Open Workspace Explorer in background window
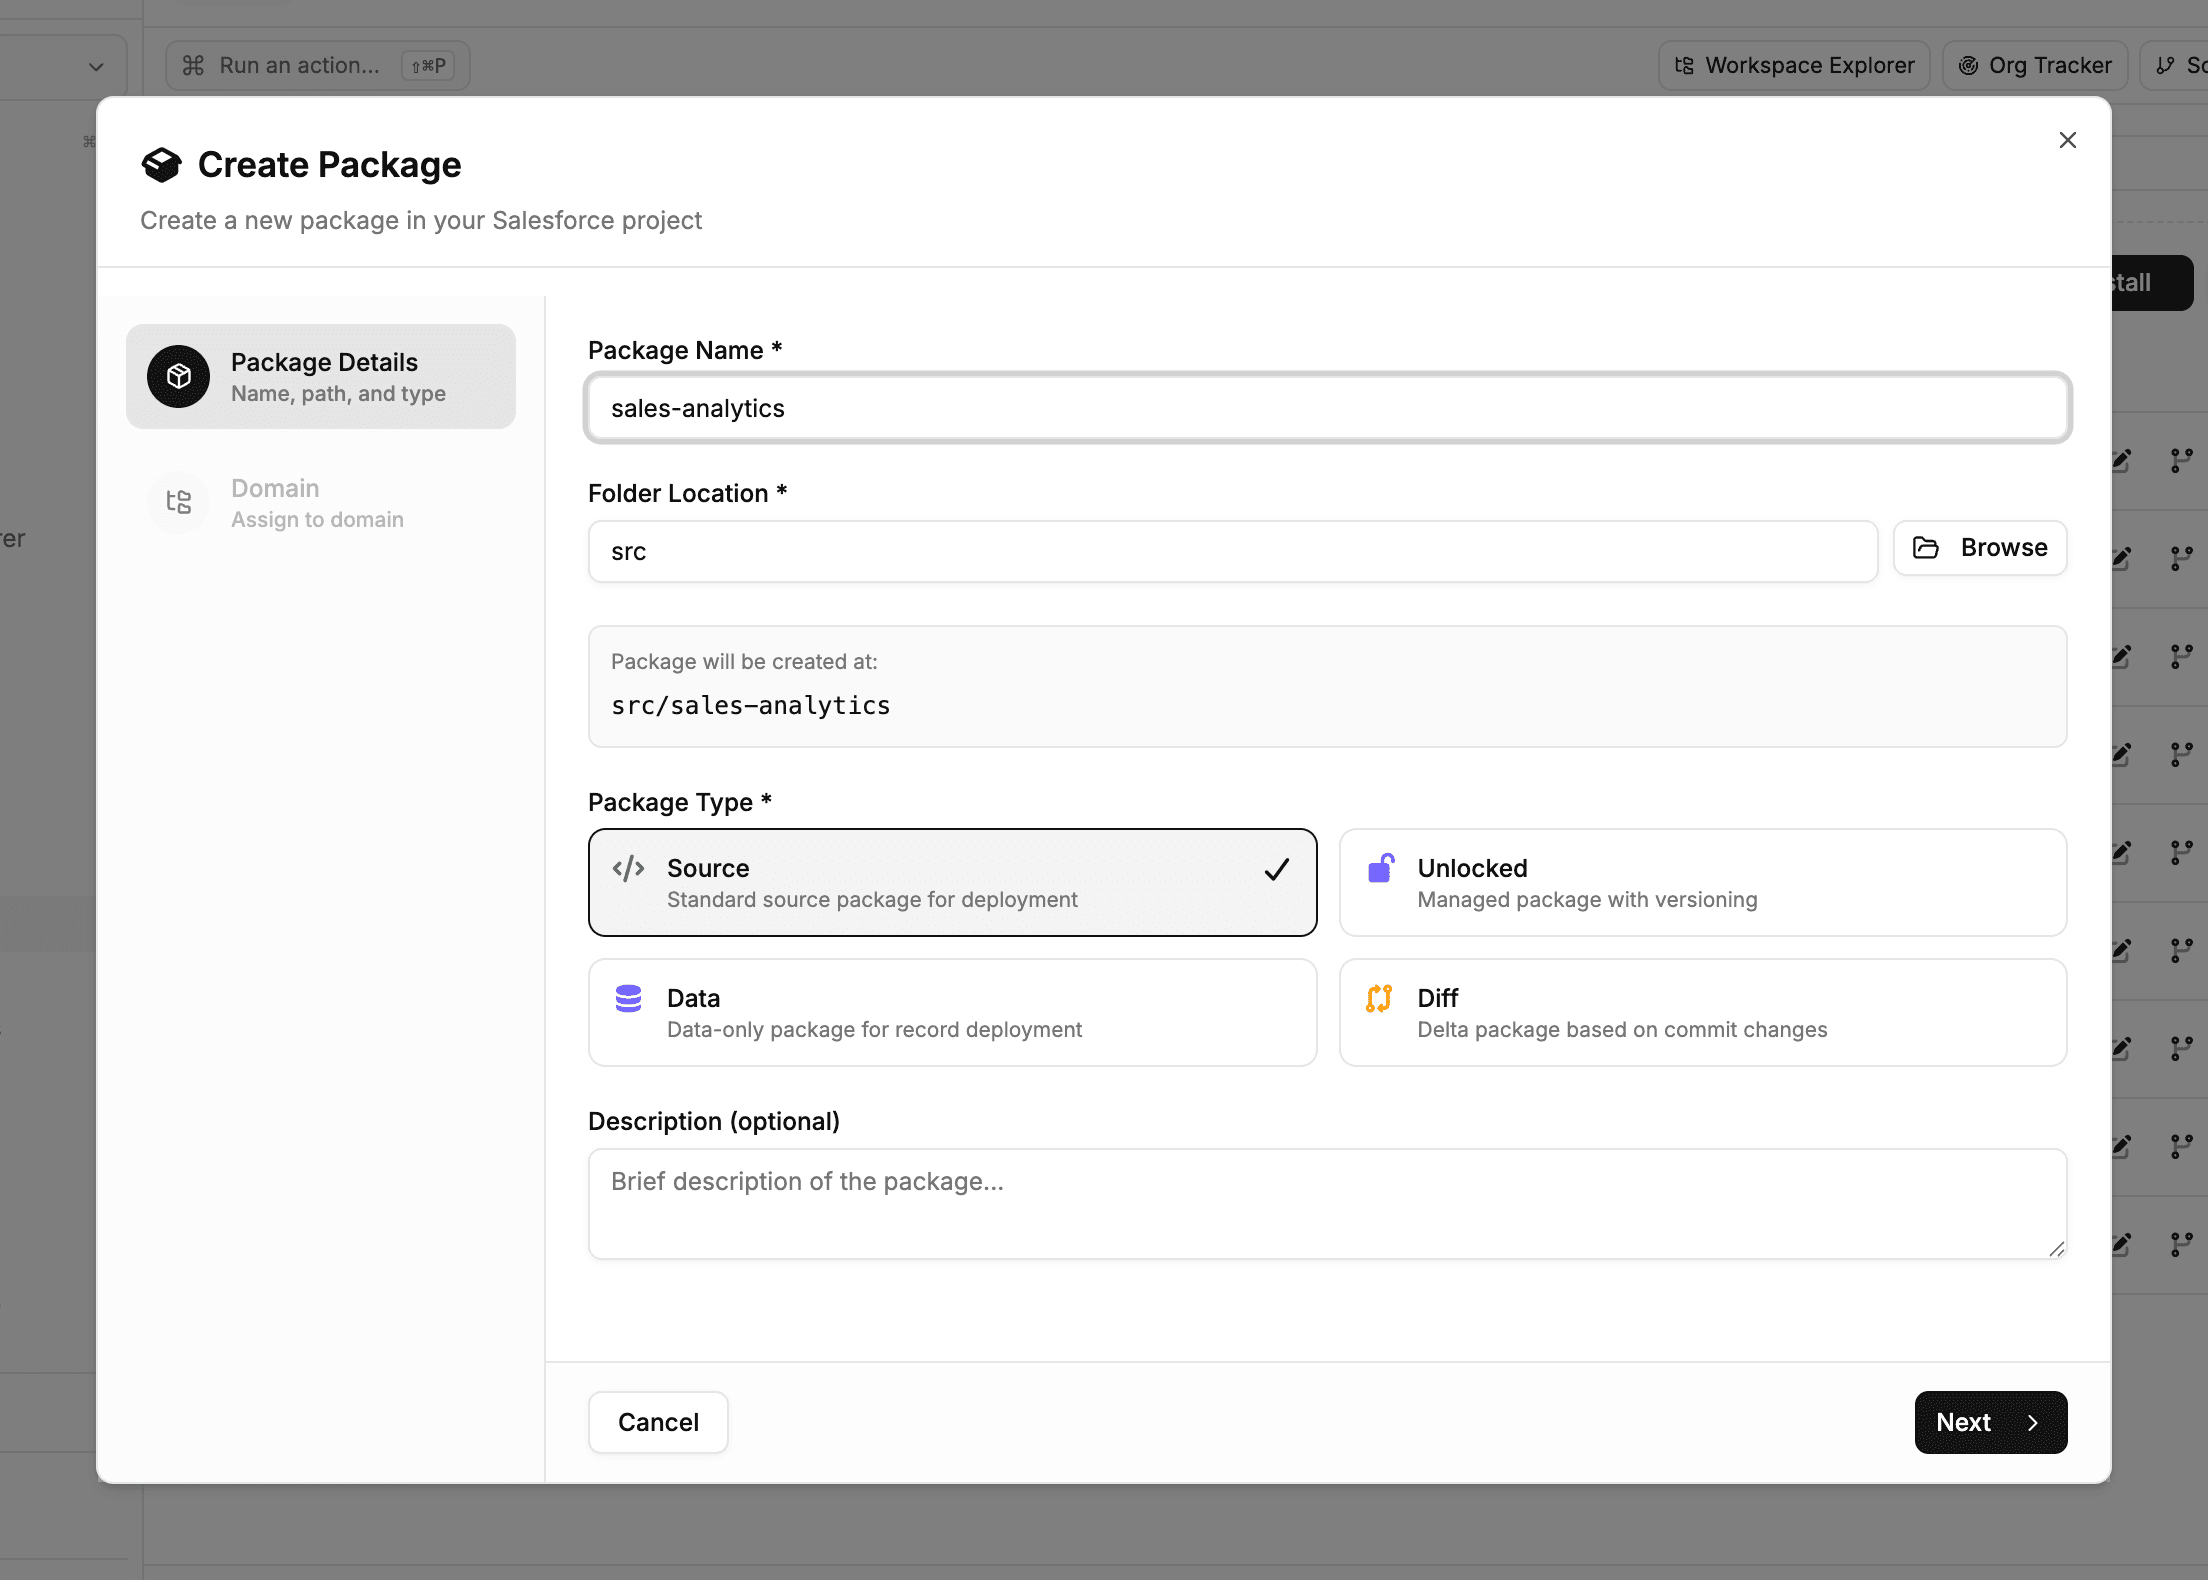This screenshot has height=1580, width=2208. (x=1794, y=65)
